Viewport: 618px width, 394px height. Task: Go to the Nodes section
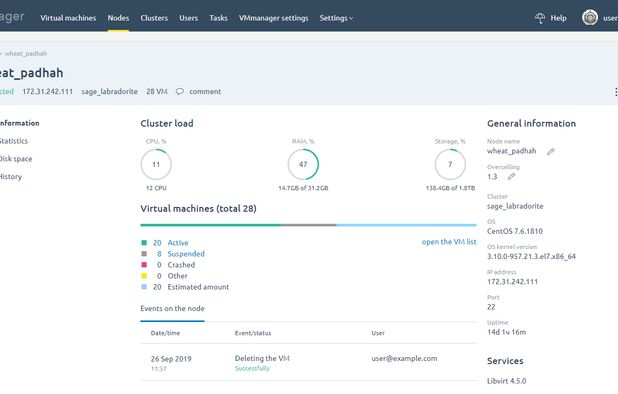[x=118, y=18]
